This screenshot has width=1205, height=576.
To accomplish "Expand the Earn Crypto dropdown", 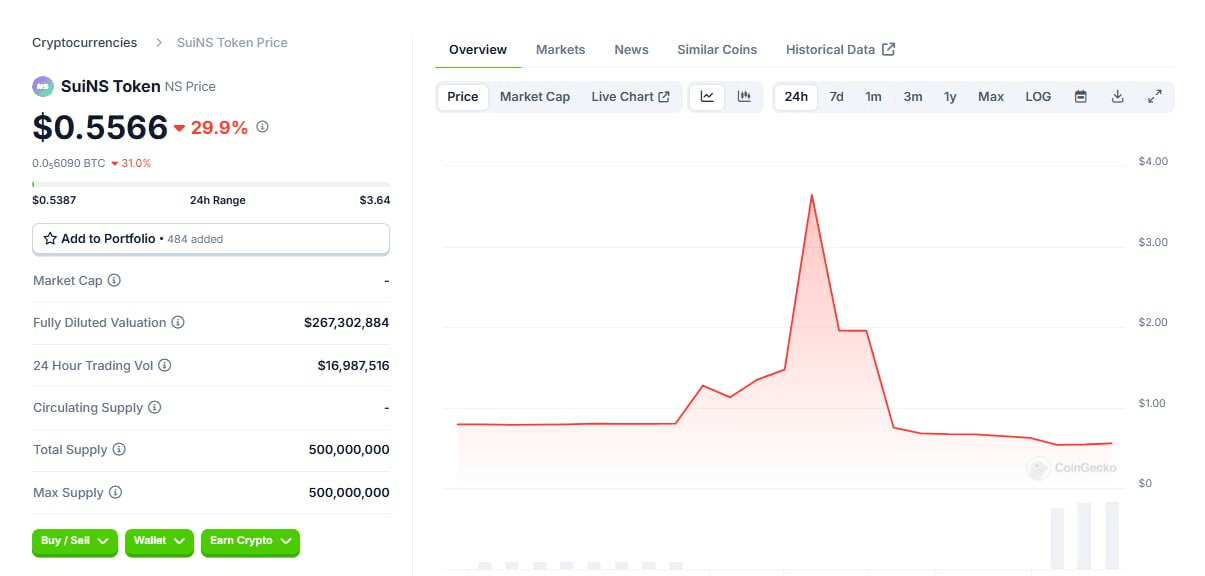I will tap(250, 541).
